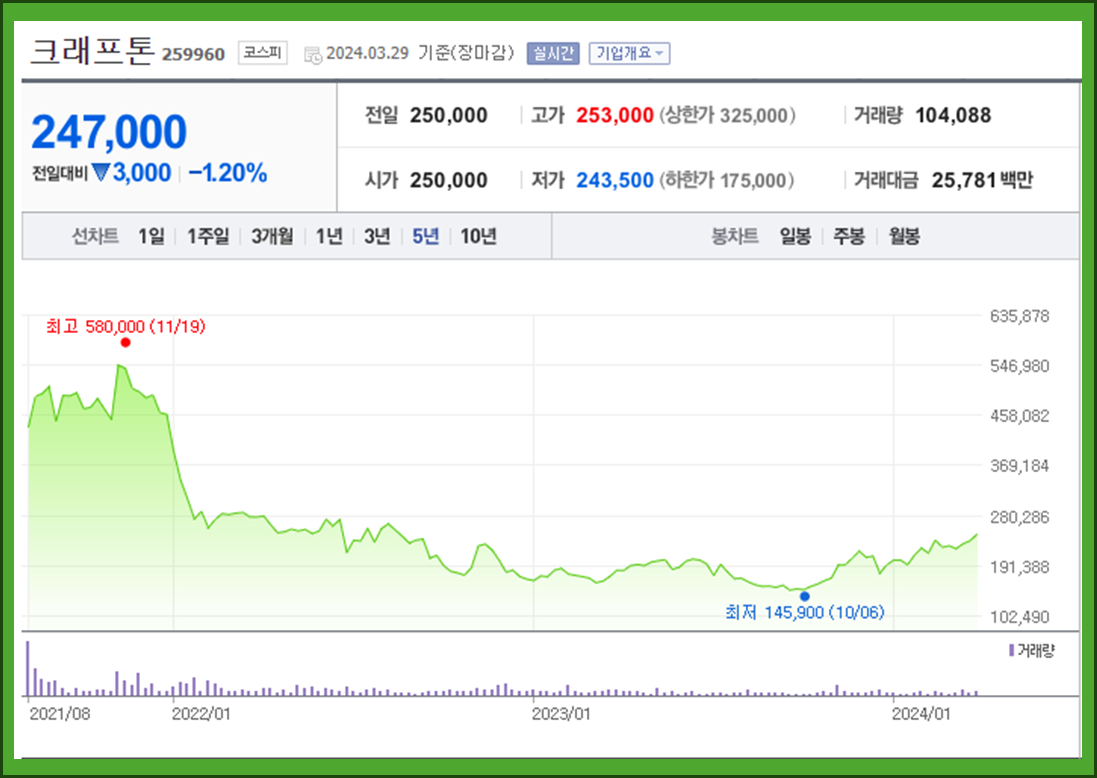Screen dimensions: 1097x778
Task: Click the 봉차트 label
Action: point(735,236)
